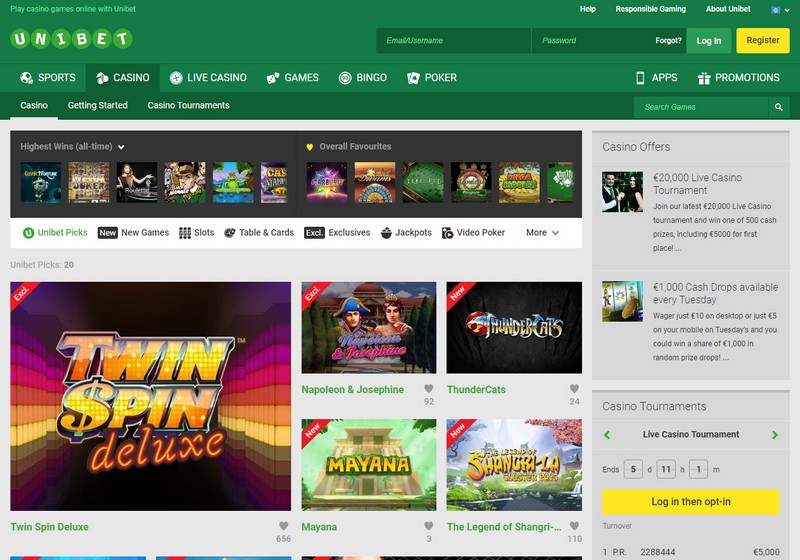Open the ThunderCats game image

pyautogui.click(x=514, y=327)
